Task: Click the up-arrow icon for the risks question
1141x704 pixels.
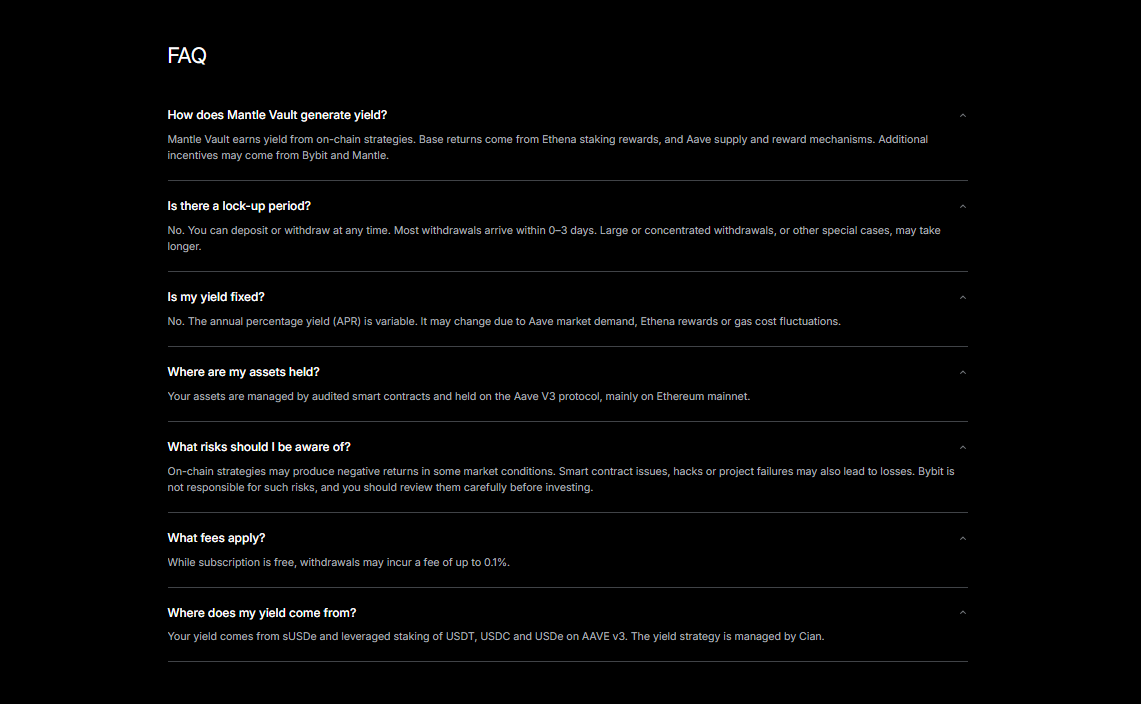Action: (962, 448)
